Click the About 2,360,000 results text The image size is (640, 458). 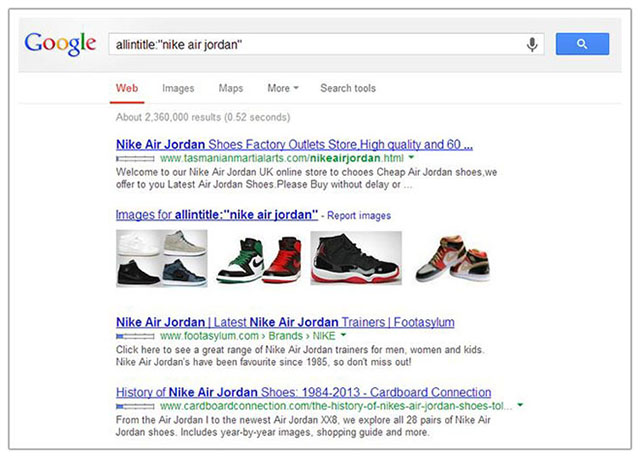click(203, 118)
